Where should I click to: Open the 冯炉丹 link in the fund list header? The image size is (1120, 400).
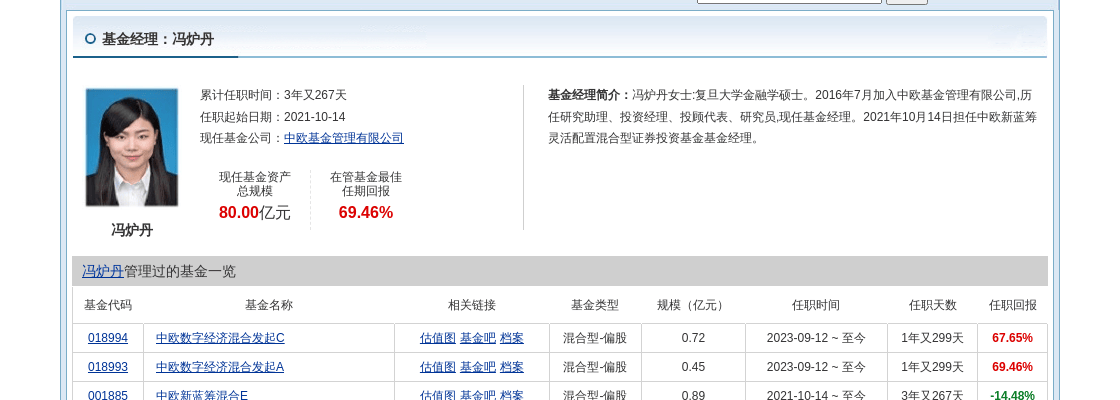pos(103,271)
